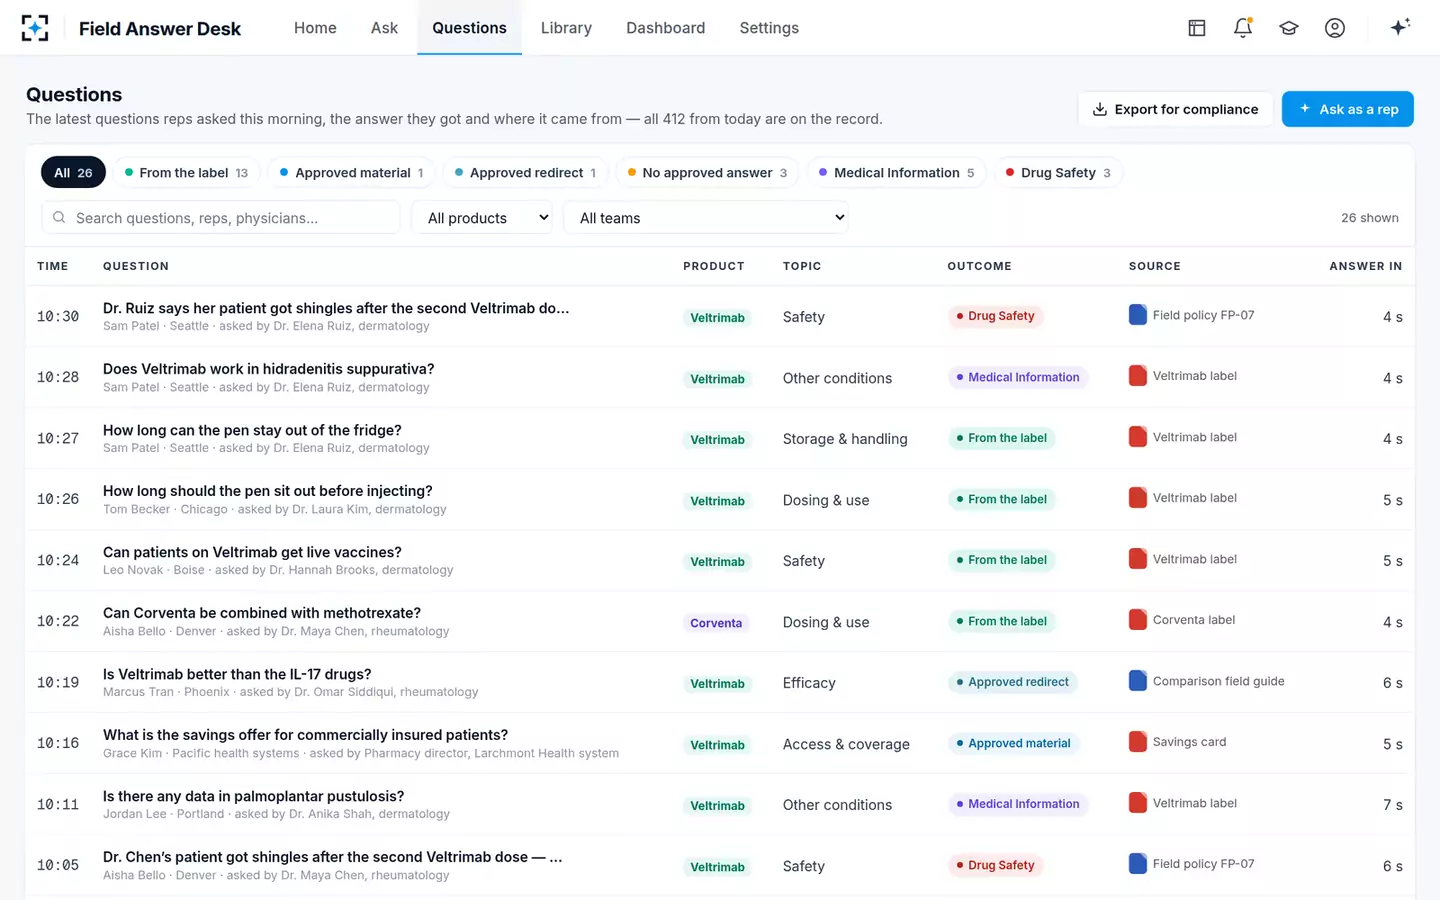Filter by Drug Safety chip
1440x900 pixels.
pyautogui.click(x=1059, y=172)
